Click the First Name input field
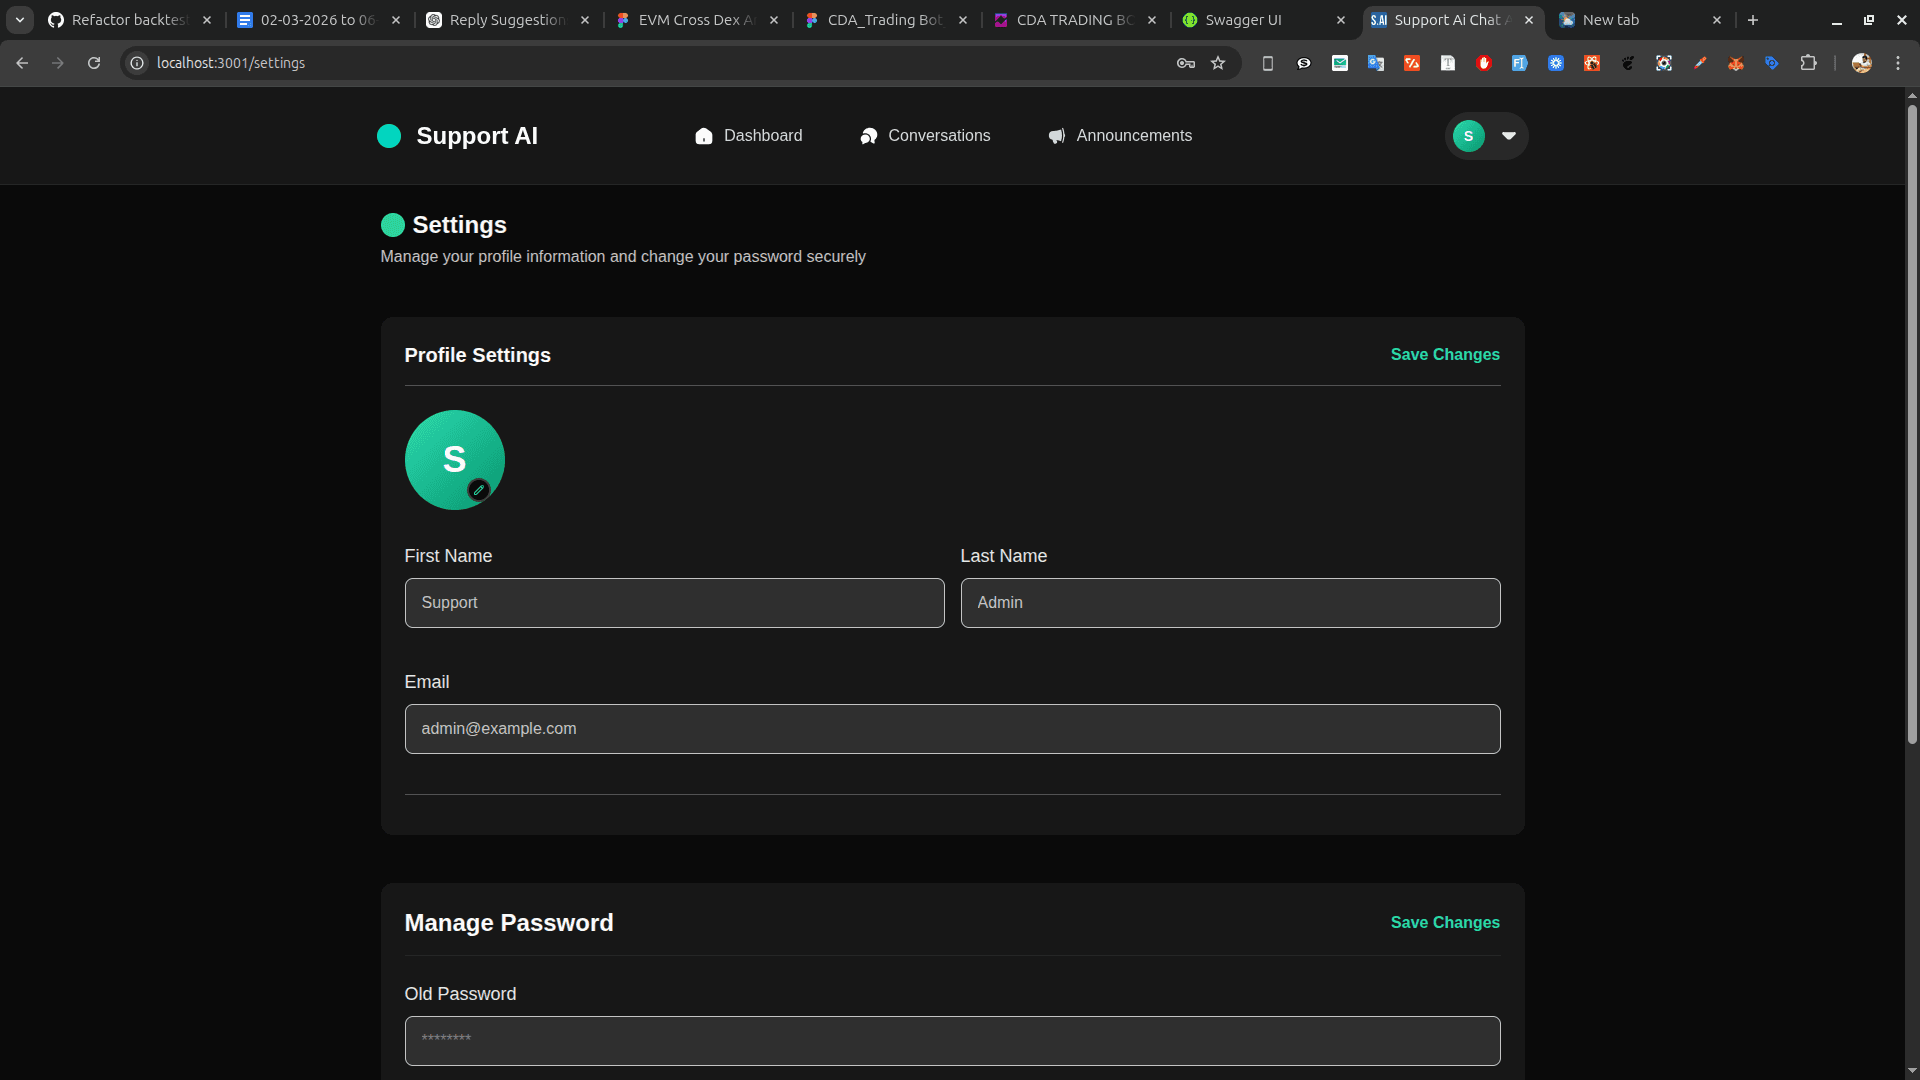Image resolution: width=1920 pixels, height=1080 pixels. coord(674,603)
